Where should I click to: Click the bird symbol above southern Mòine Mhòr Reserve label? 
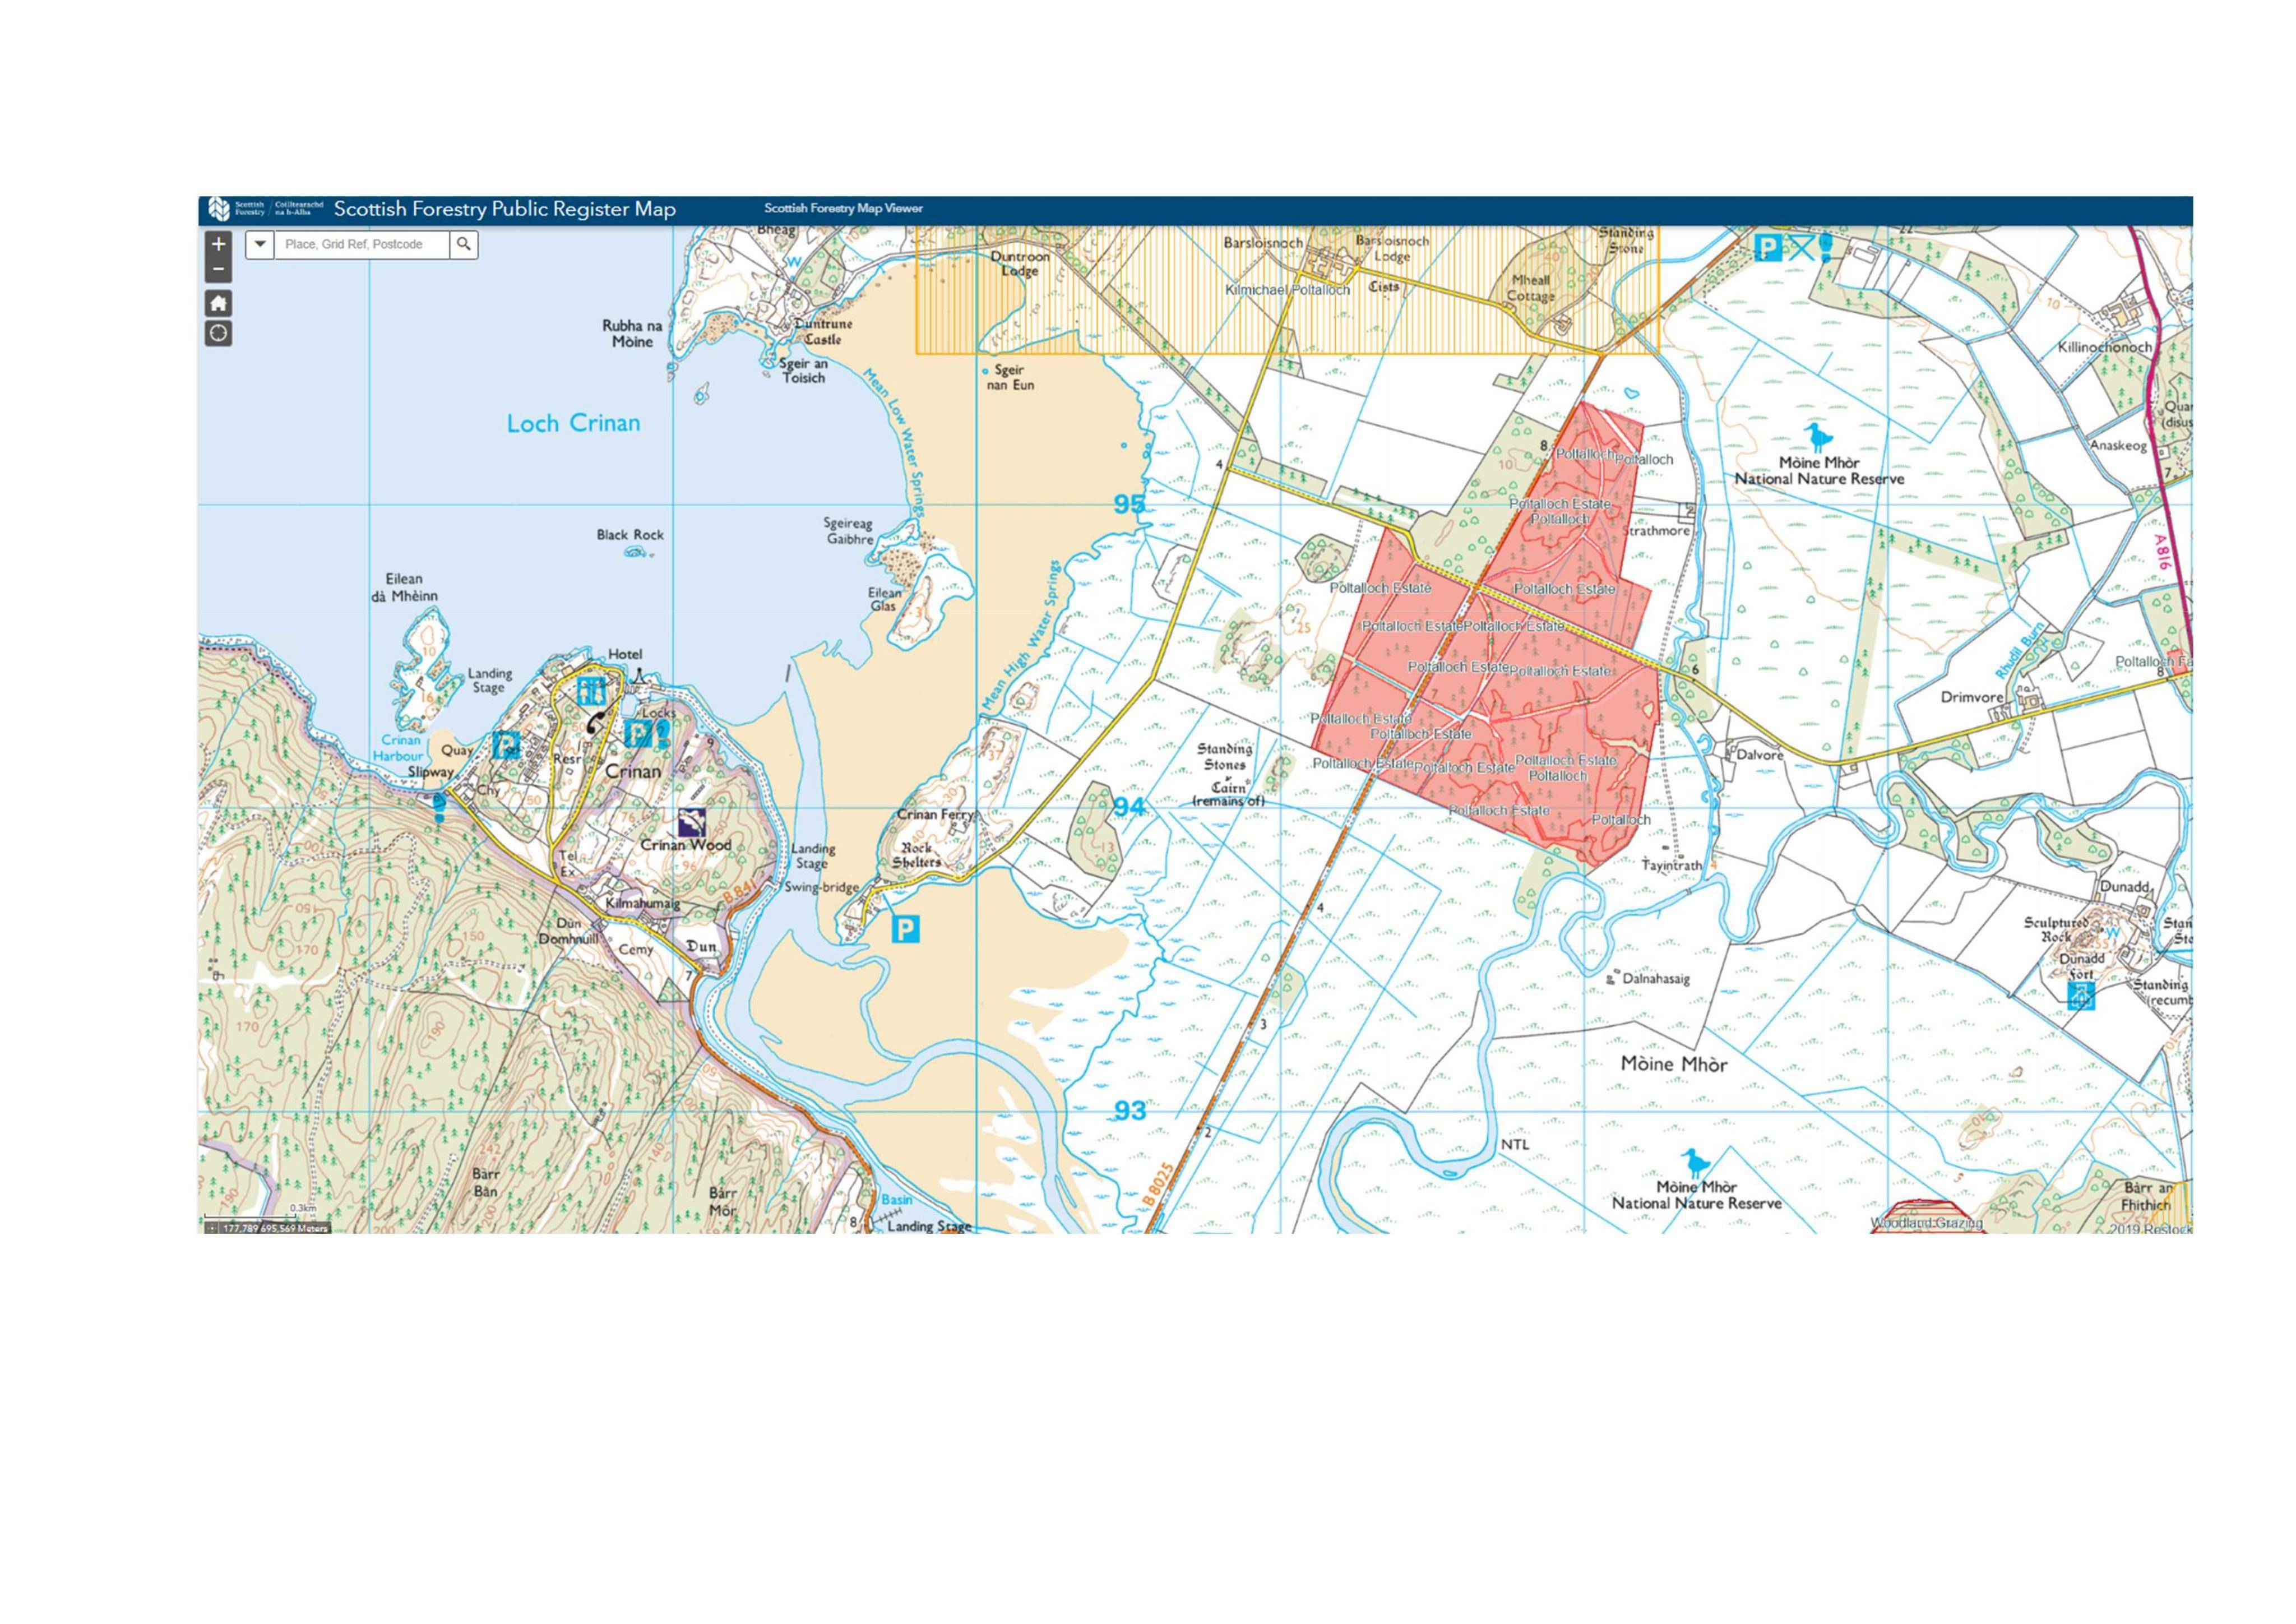(x=1694, y=1163)
